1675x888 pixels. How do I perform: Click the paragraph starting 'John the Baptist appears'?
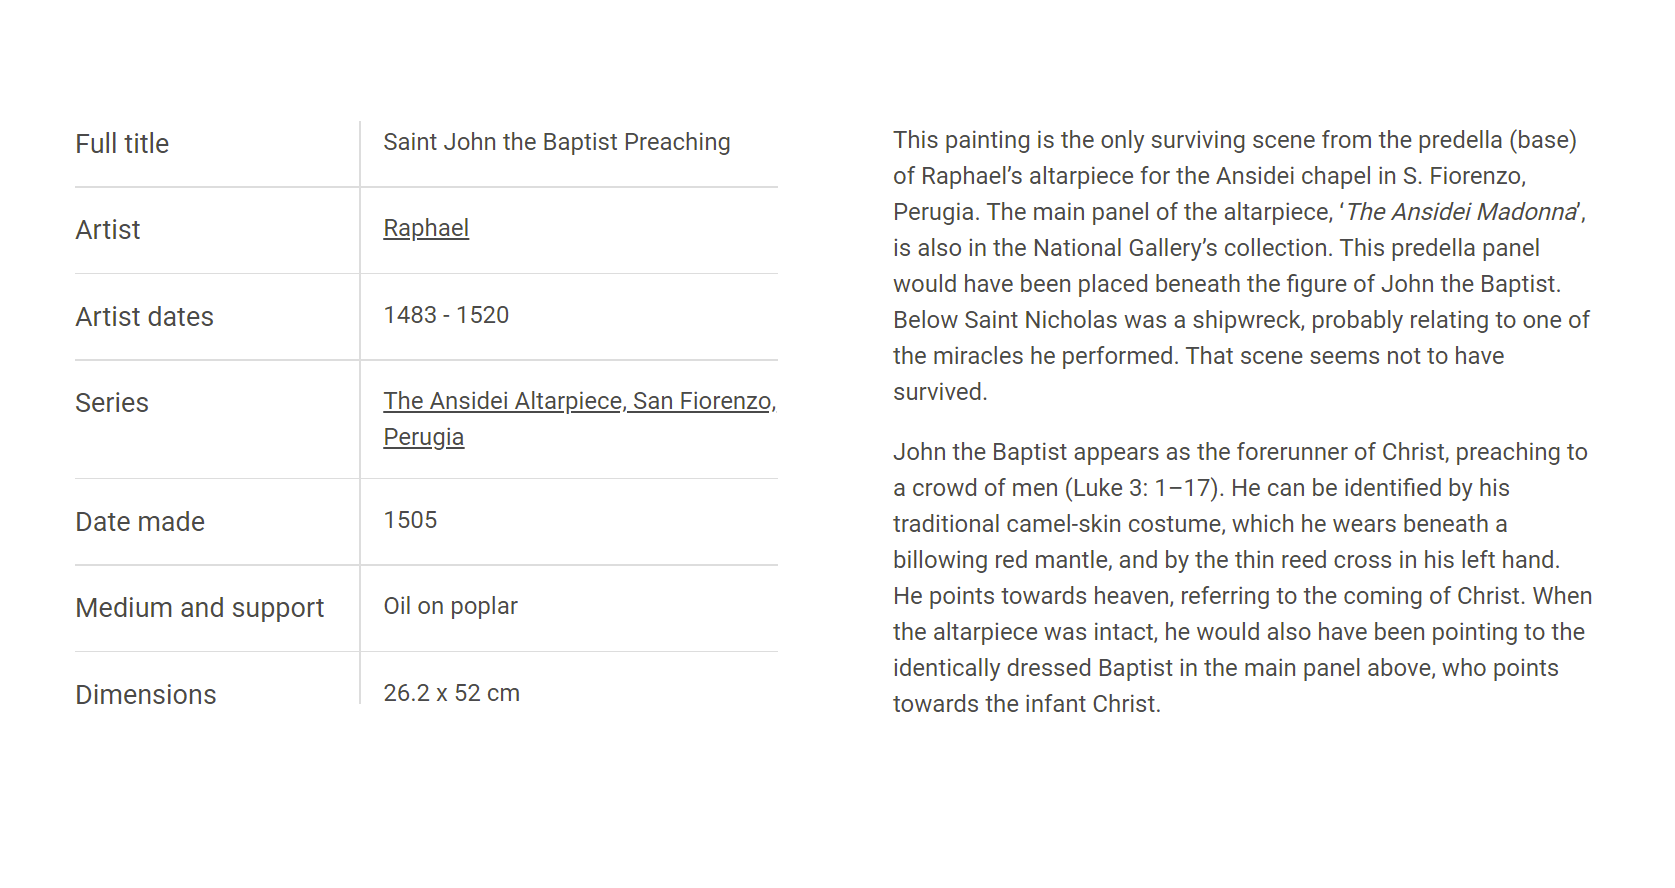tap(1242, 578)
